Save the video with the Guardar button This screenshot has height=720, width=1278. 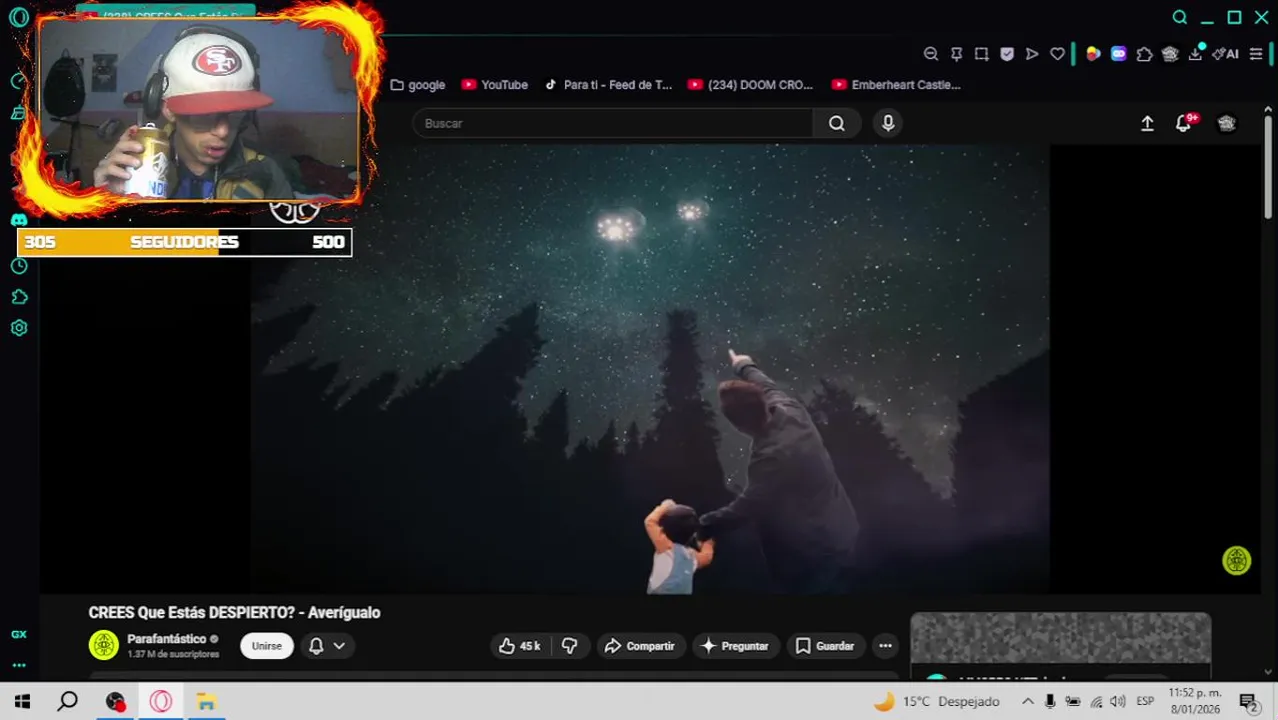(x=826, y=646)
